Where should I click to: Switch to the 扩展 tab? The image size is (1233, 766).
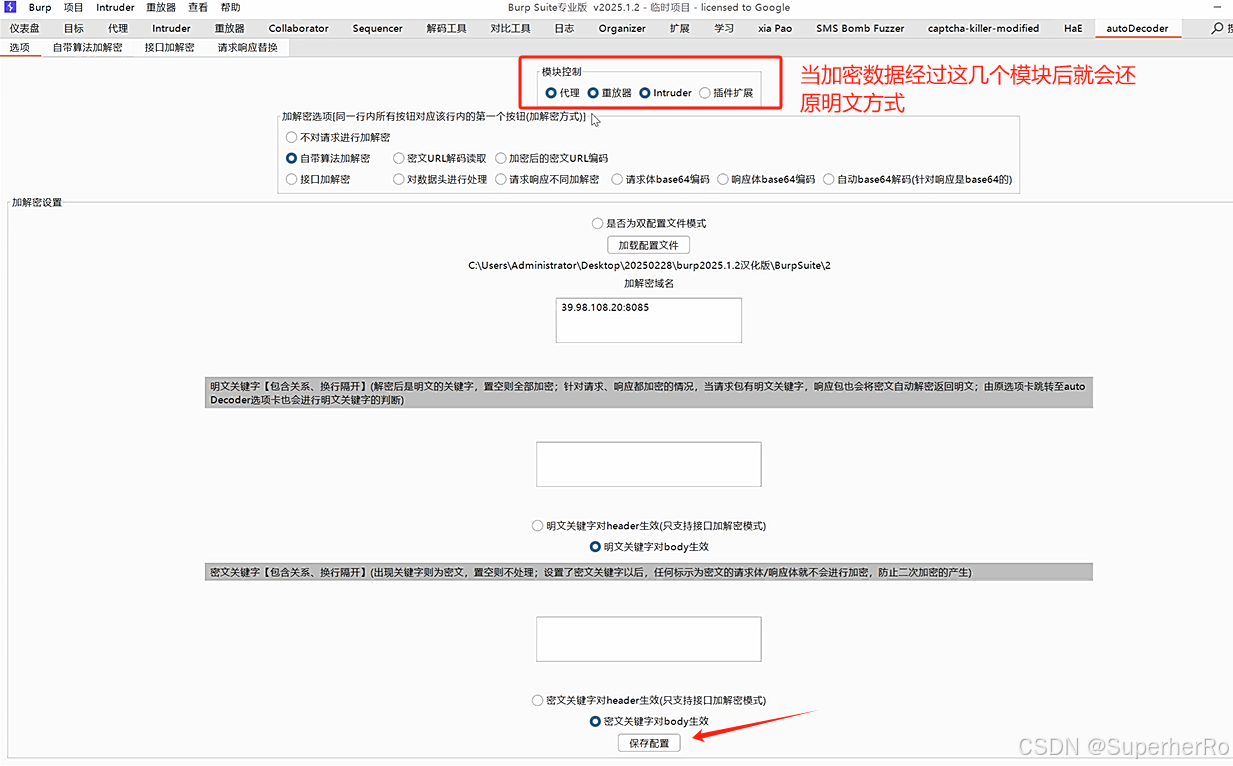[x=680, y=28]
